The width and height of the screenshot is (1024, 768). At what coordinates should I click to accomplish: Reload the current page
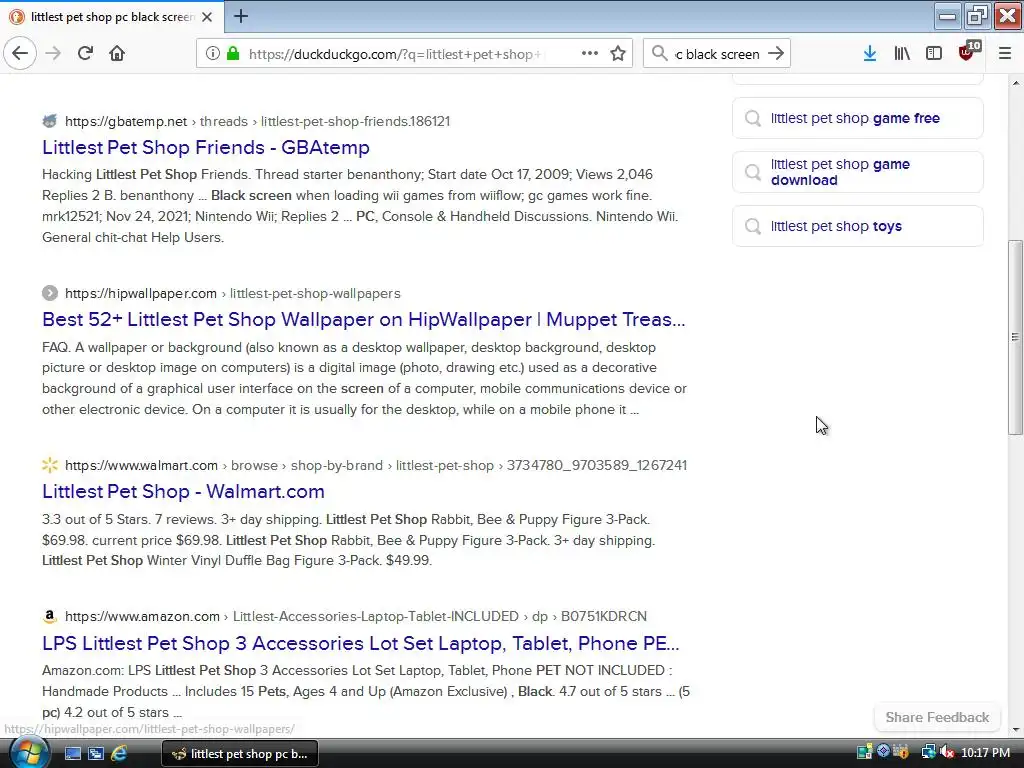[x=85, y=53]
